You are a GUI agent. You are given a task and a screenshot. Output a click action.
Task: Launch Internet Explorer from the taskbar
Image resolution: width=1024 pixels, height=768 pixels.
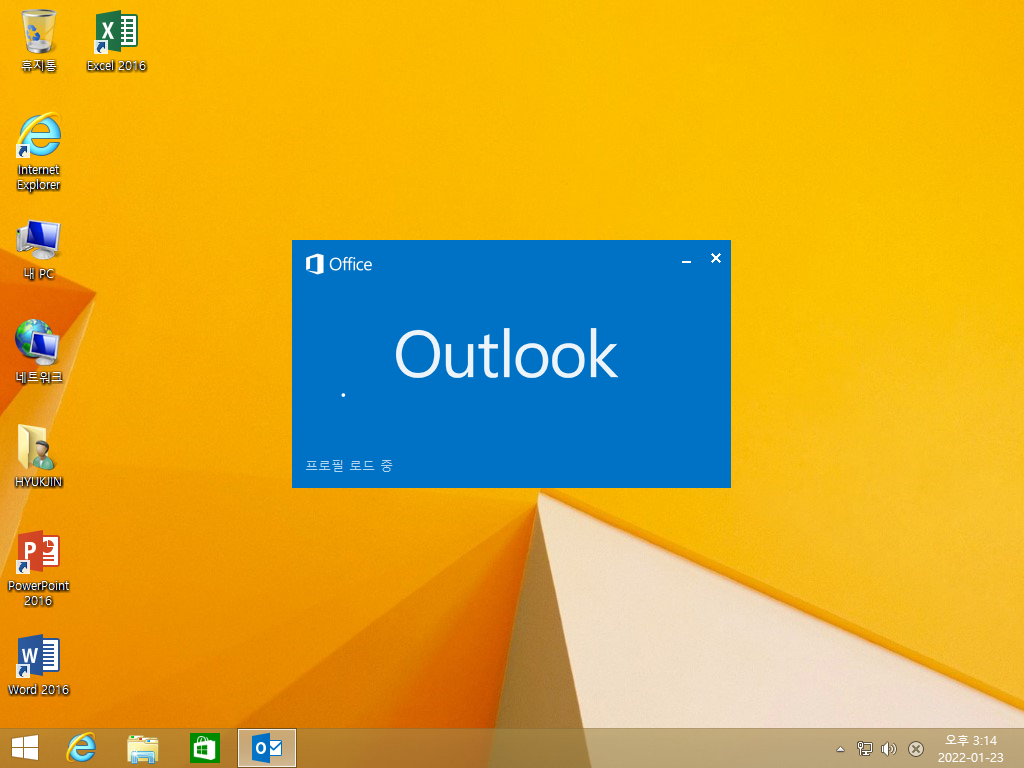(82, 748)
